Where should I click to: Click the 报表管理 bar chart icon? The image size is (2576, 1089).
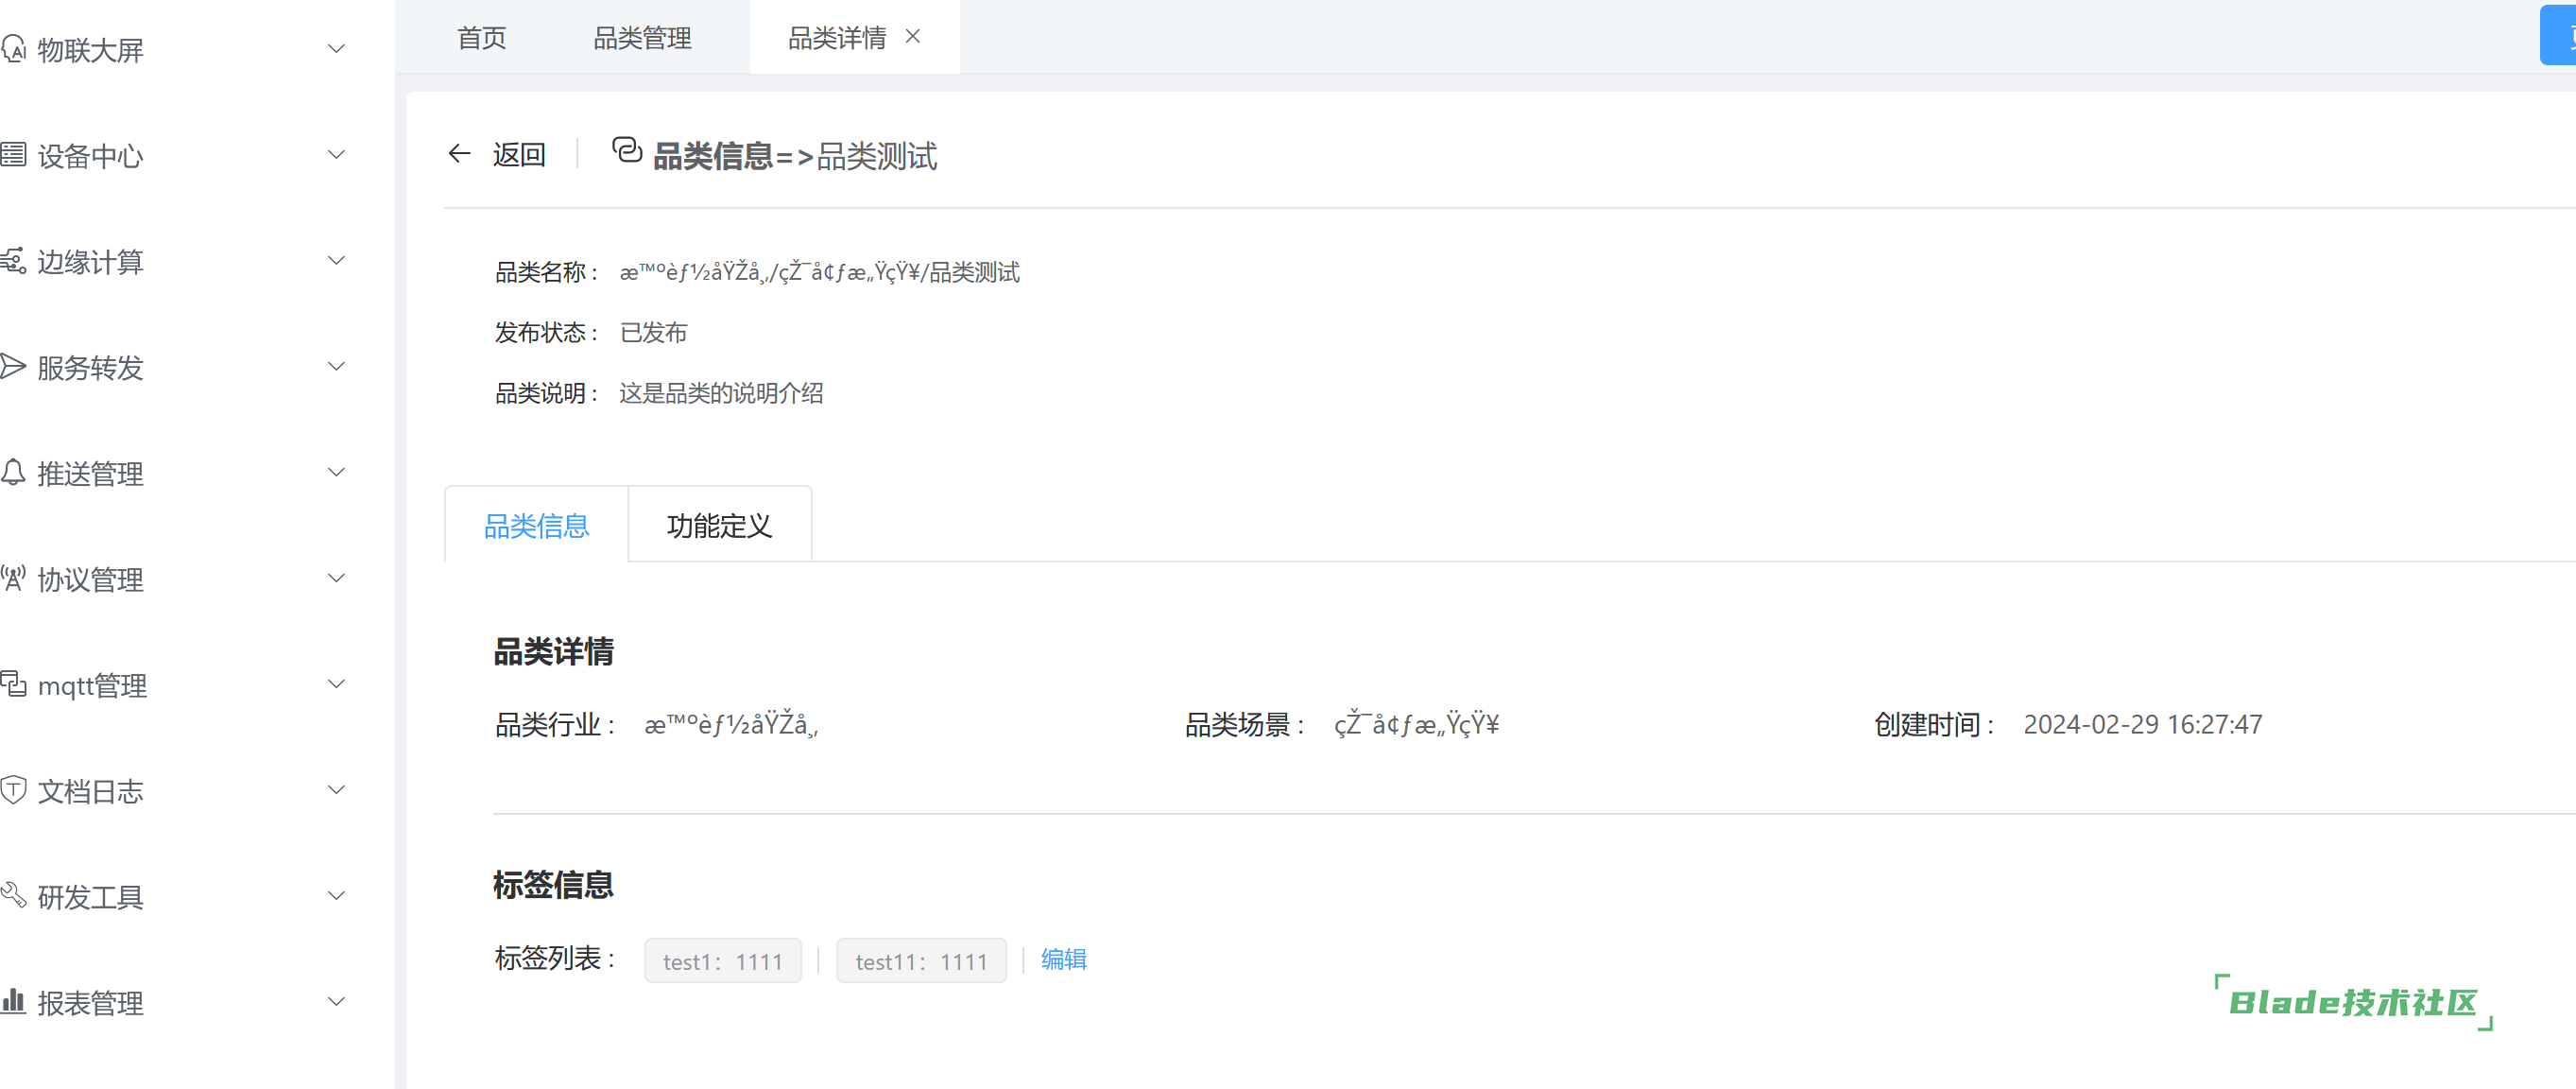pos(13,1002)
